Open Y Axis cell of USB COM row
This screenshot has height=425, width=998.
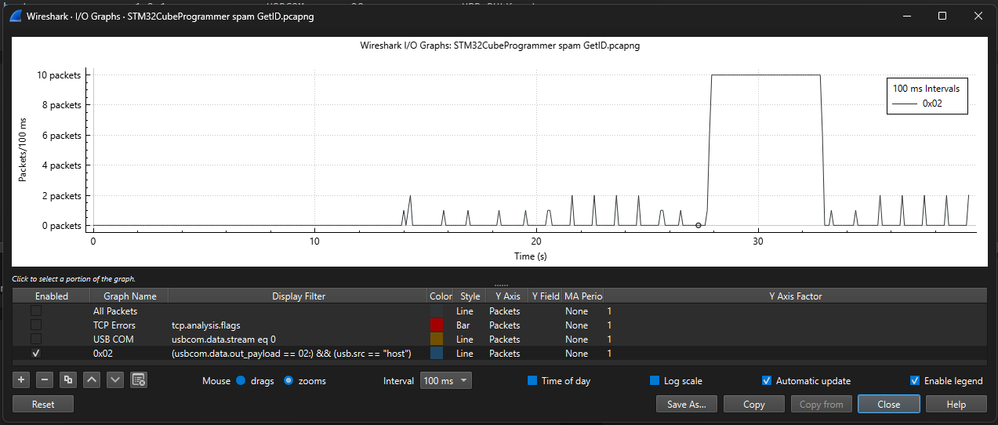point(504,339)
